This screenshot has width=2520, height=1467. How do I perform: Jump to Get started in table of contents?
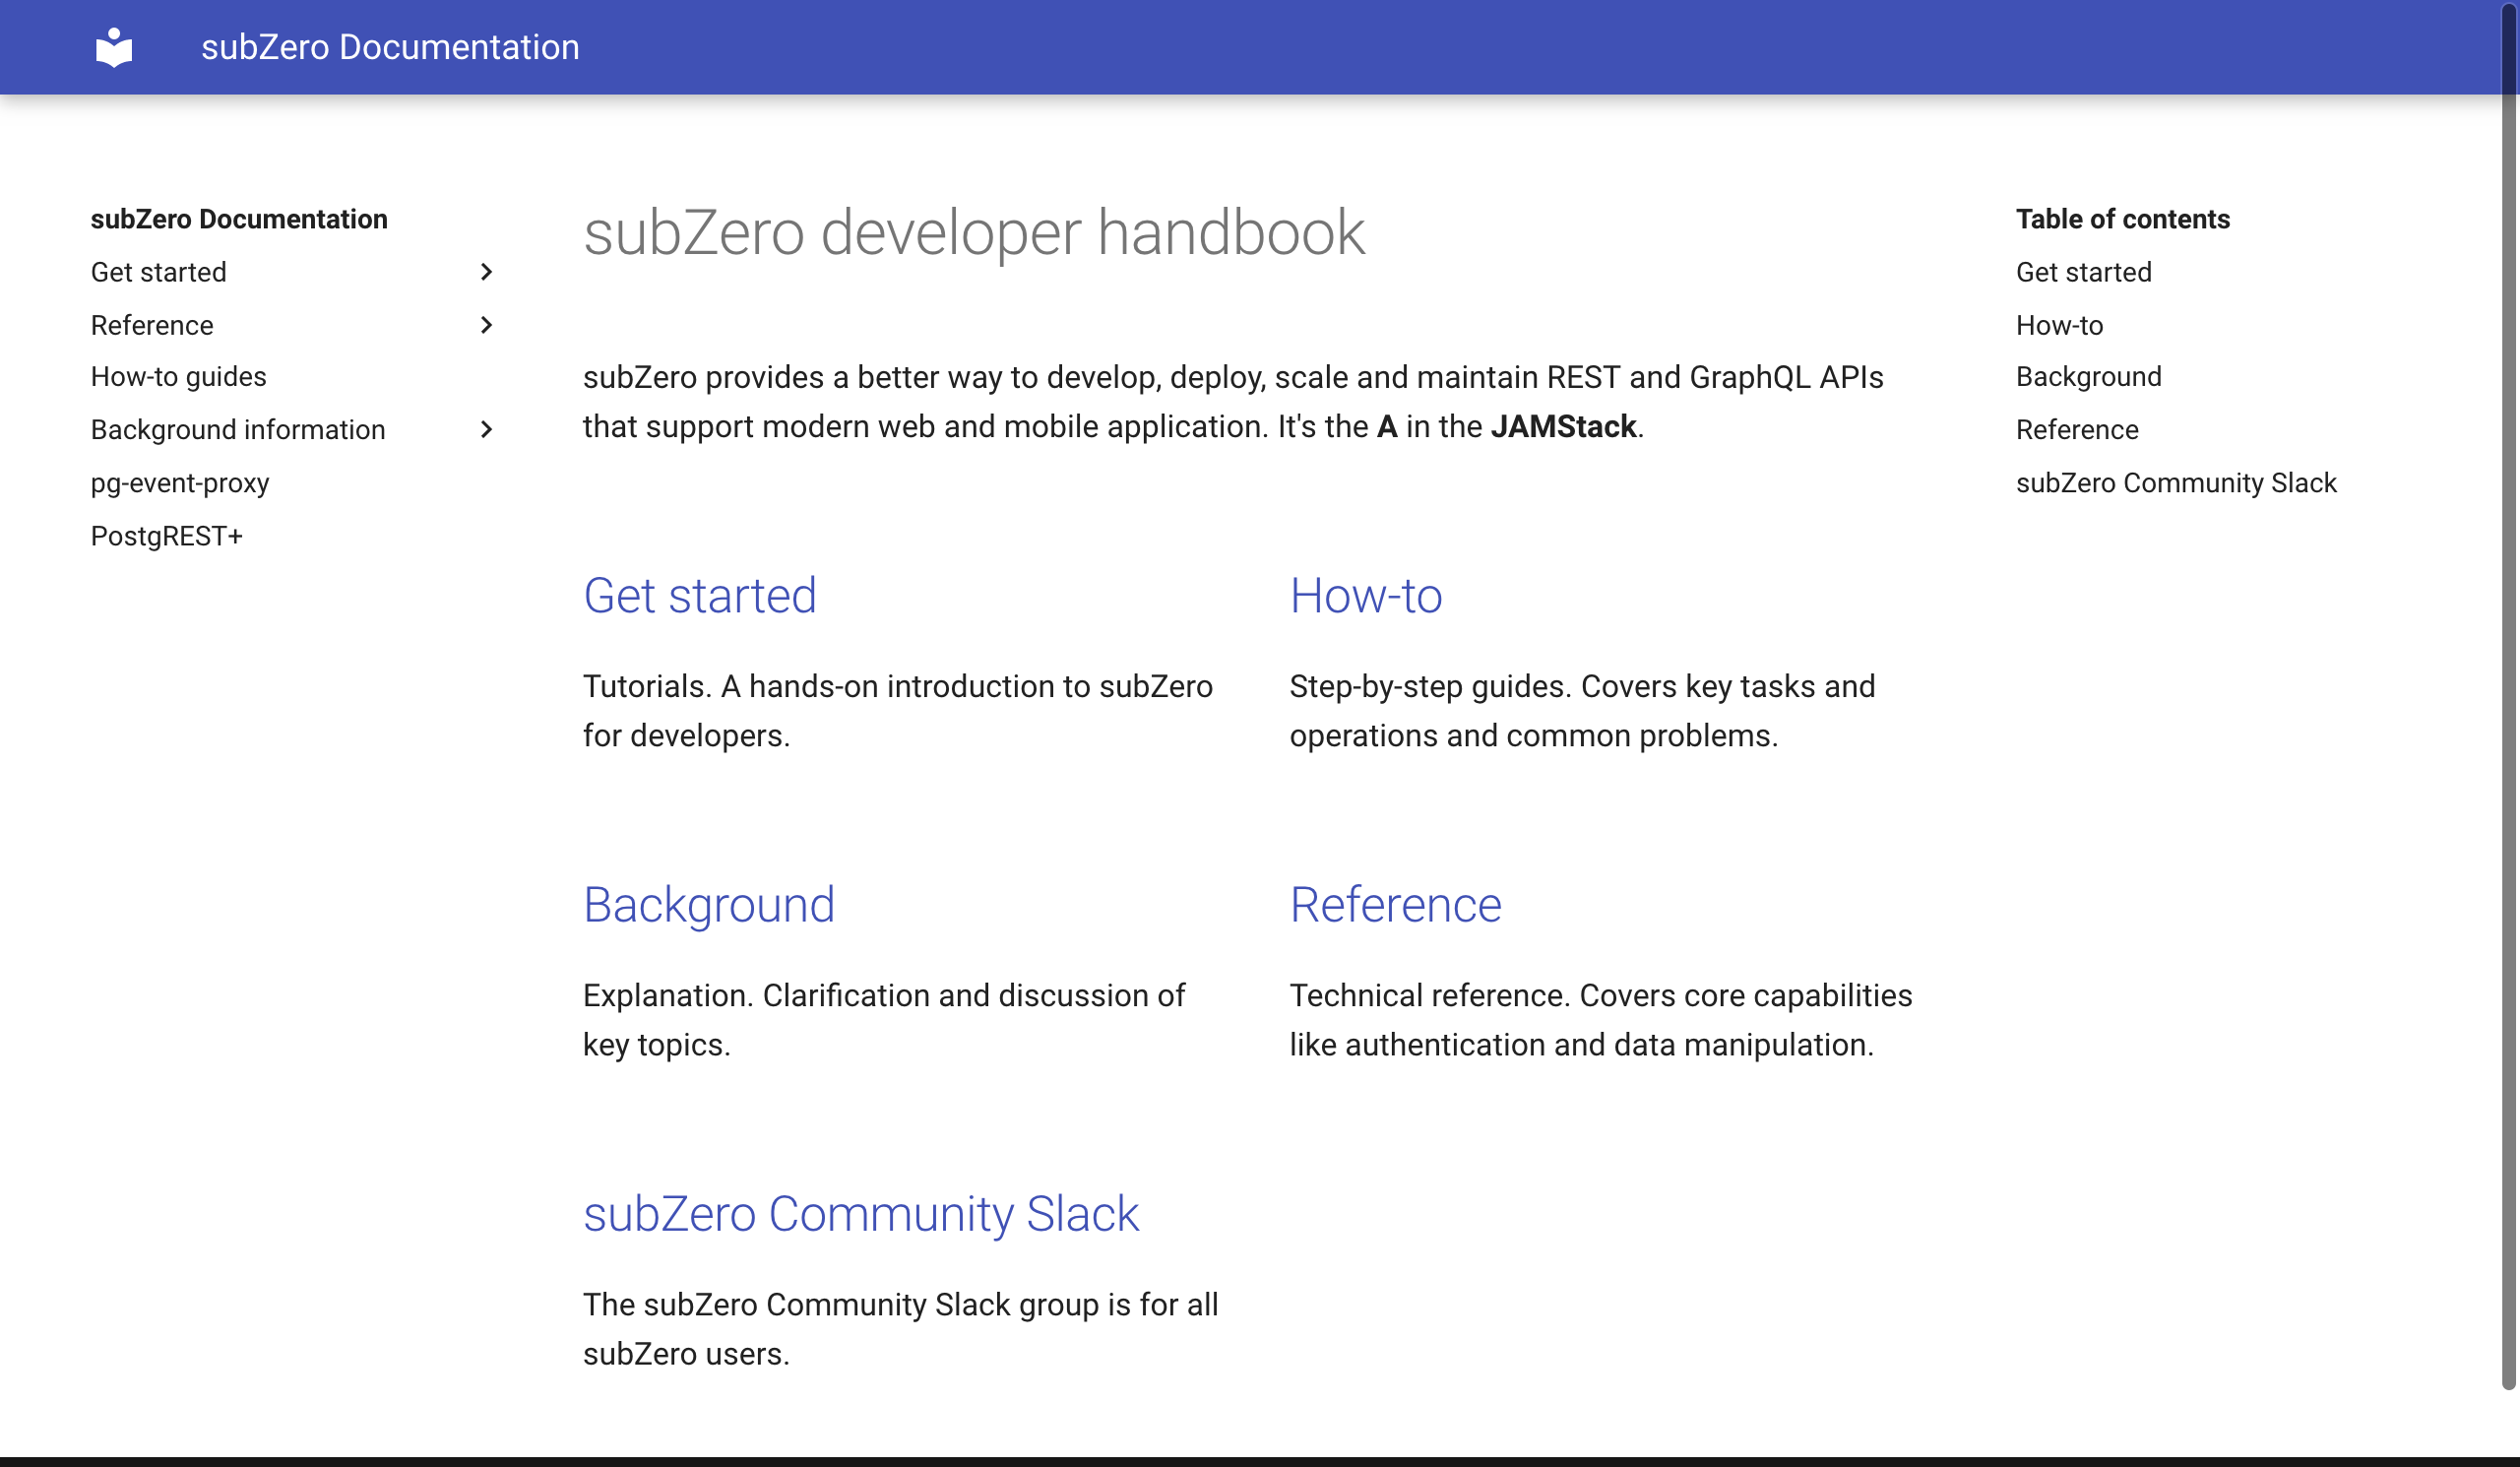(2084, 272)
